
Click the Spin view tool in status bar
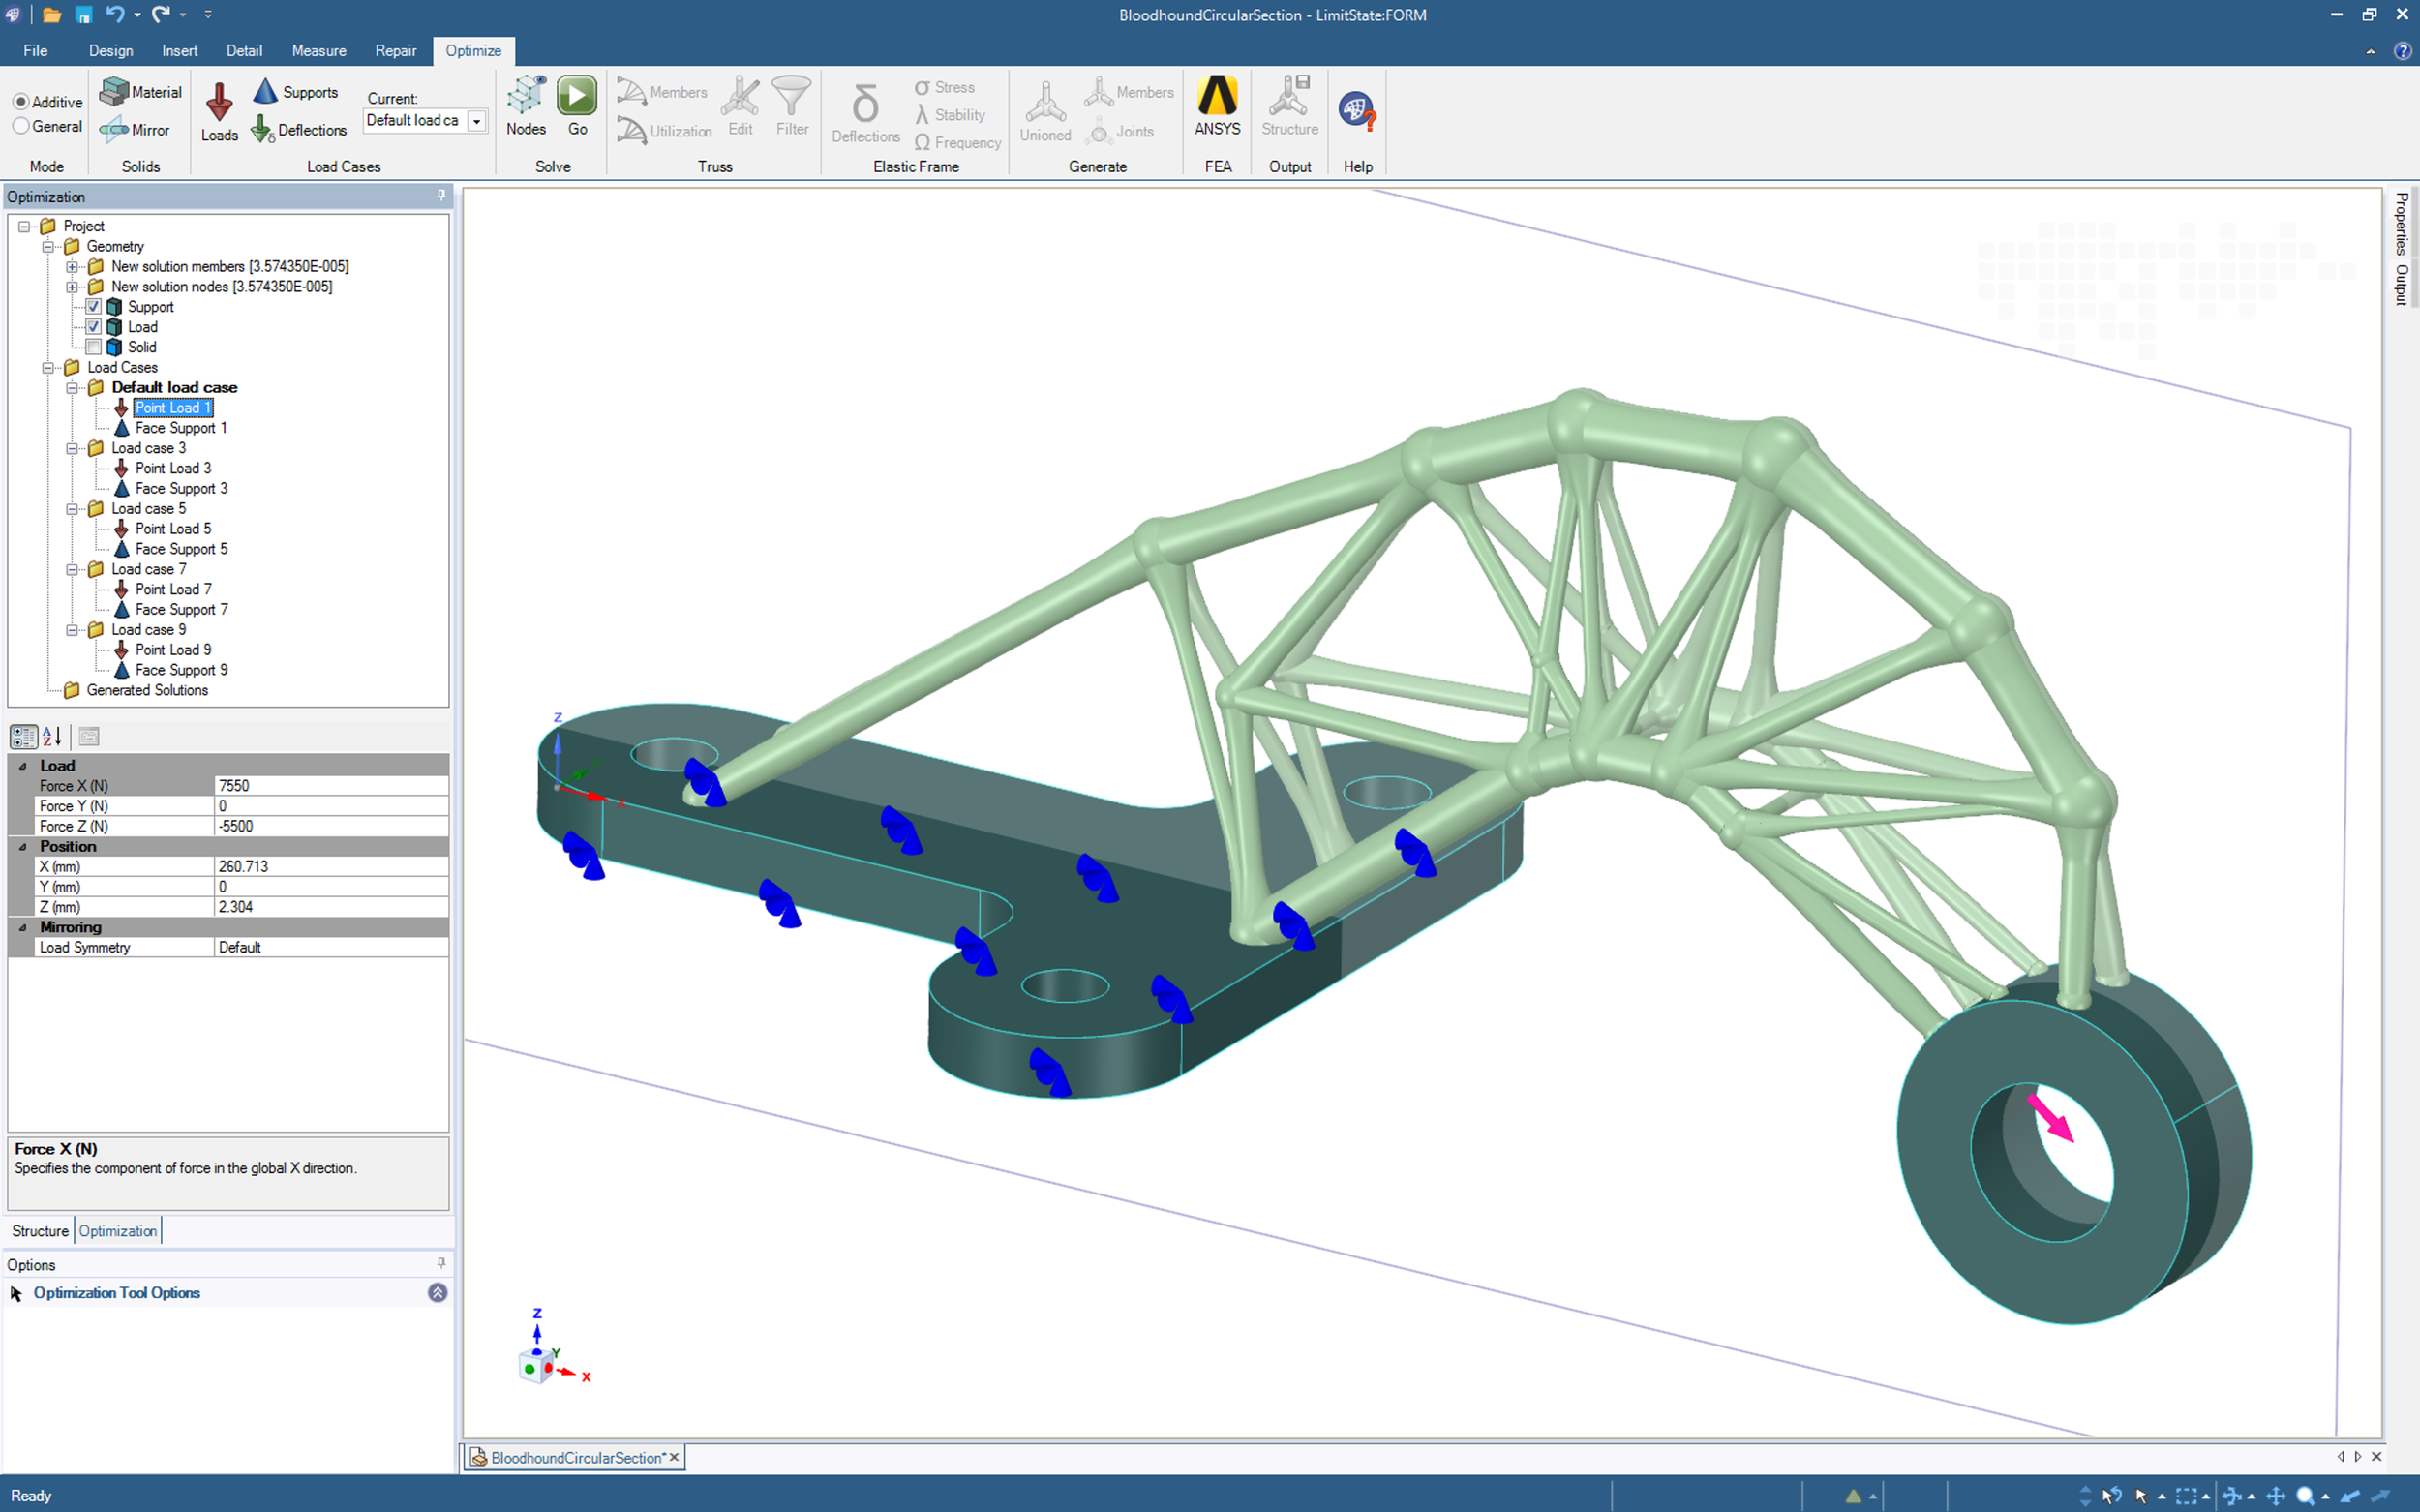[2231, 1496]
